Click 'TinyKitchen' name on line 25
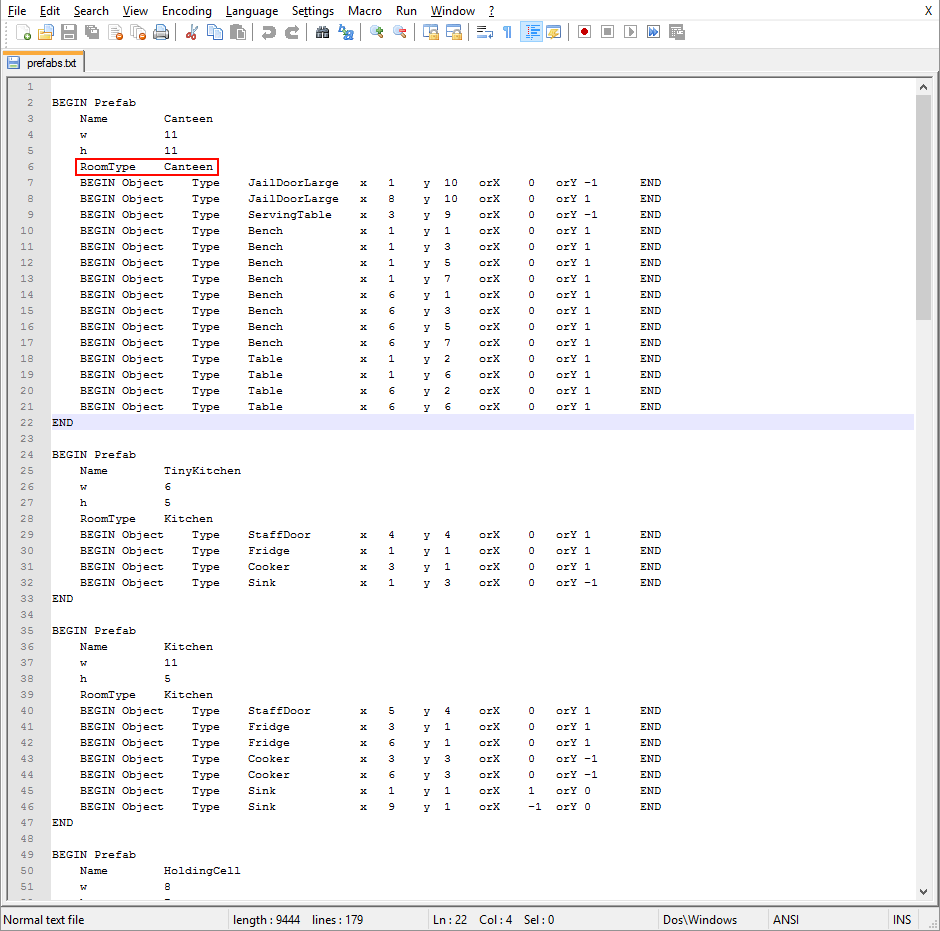Image resolution: width=940 pixels, height=931 pixels. click(202, 471)
